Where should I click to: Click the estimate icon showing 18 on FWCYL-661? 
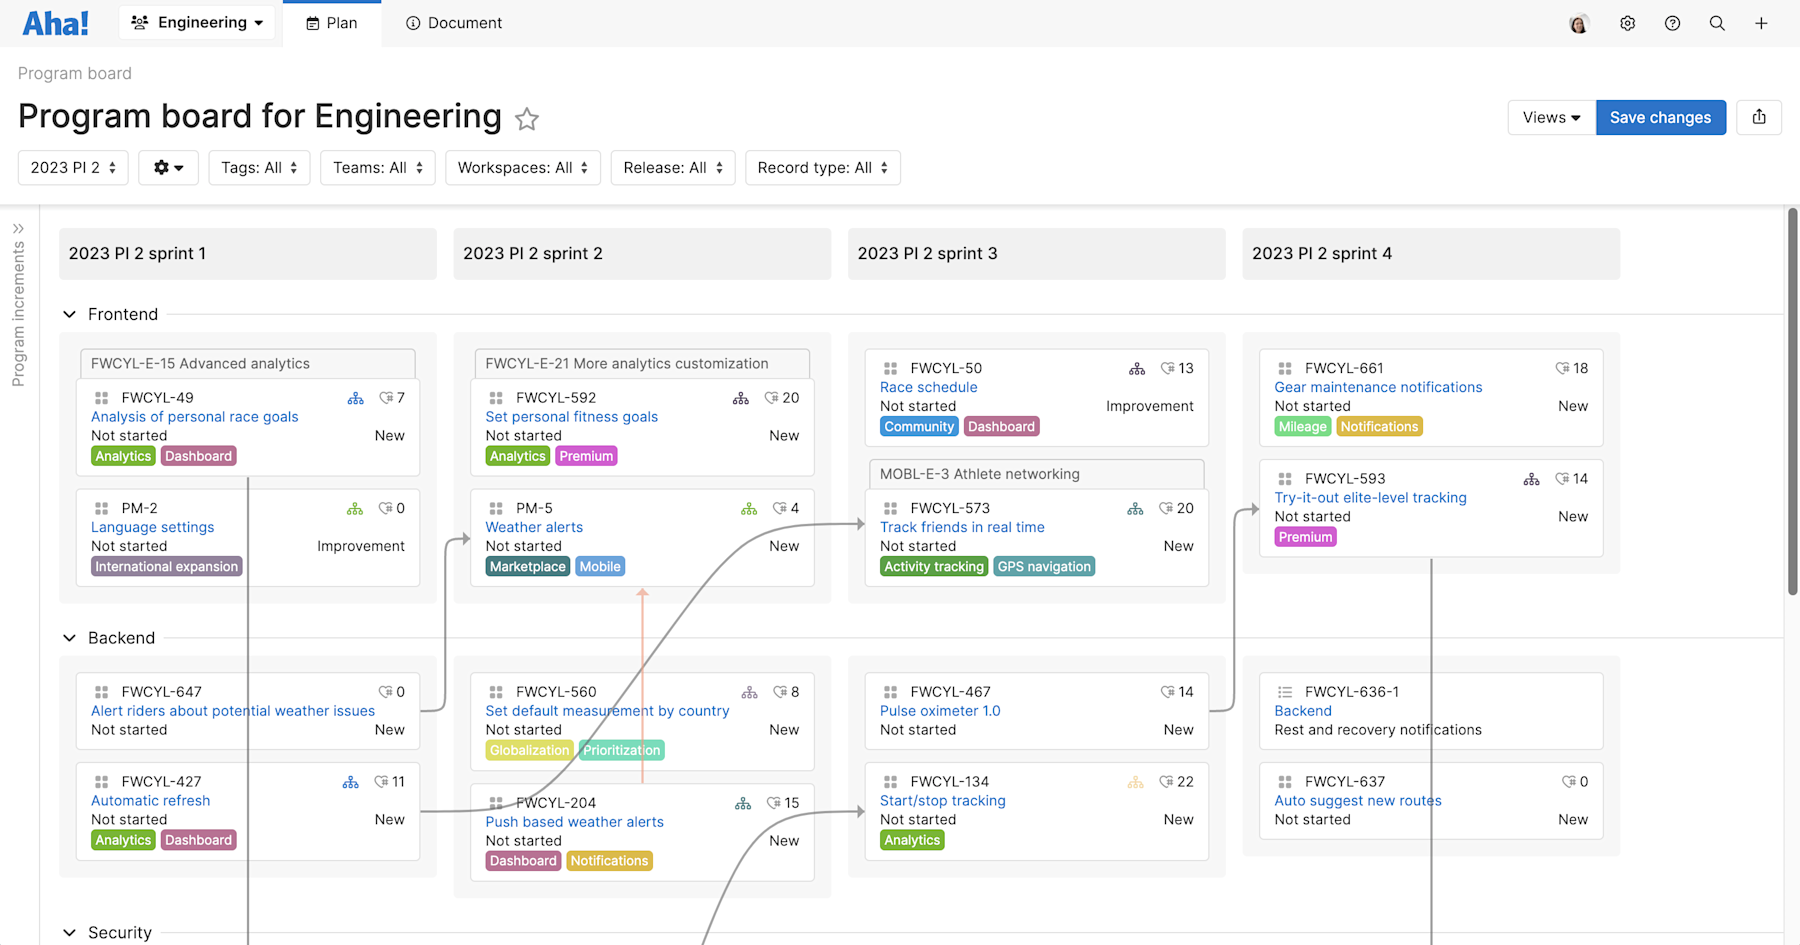(x=1570, y=368)
